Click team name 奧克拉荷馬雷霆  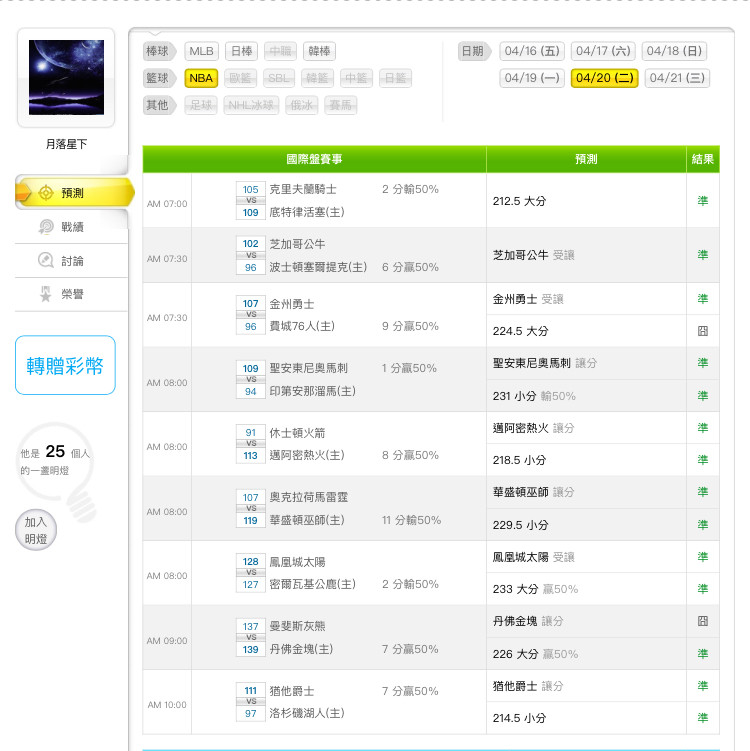308,497
